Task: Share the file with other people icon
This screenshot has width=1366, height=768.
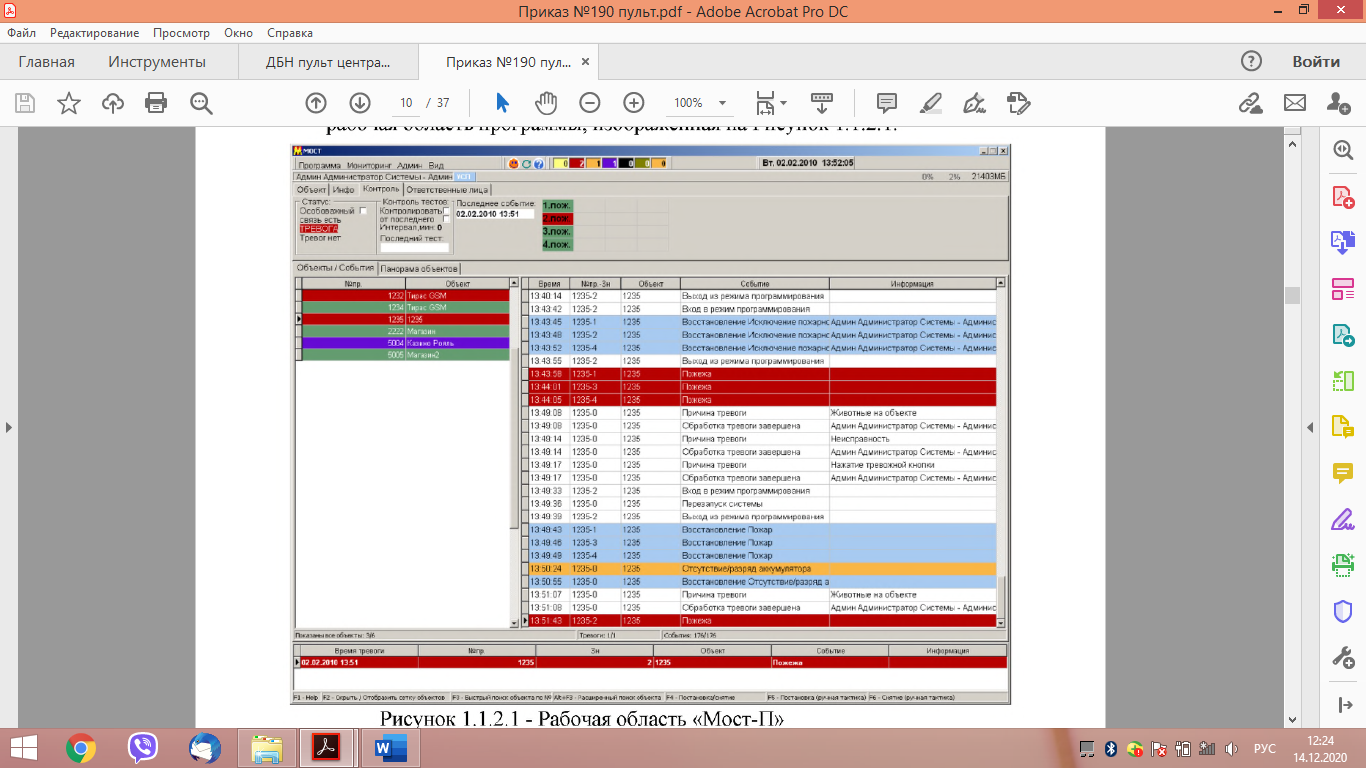Action: coord(1338,102)
